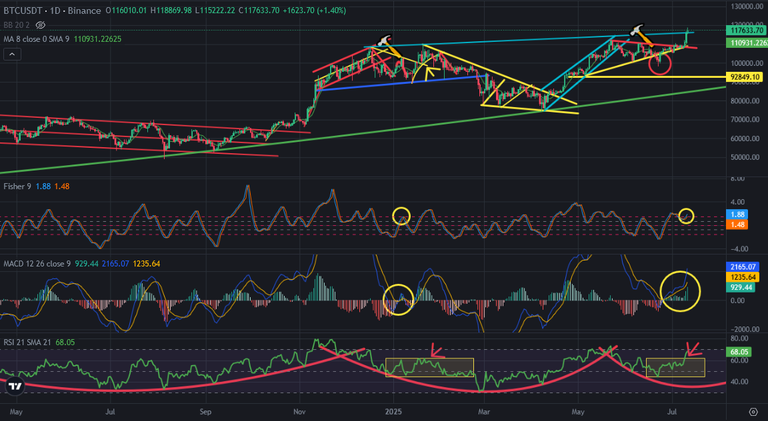Viewport: 768px width, 421px height.
Task: Click high value H118869.98 in header
Action: (171, 10)
